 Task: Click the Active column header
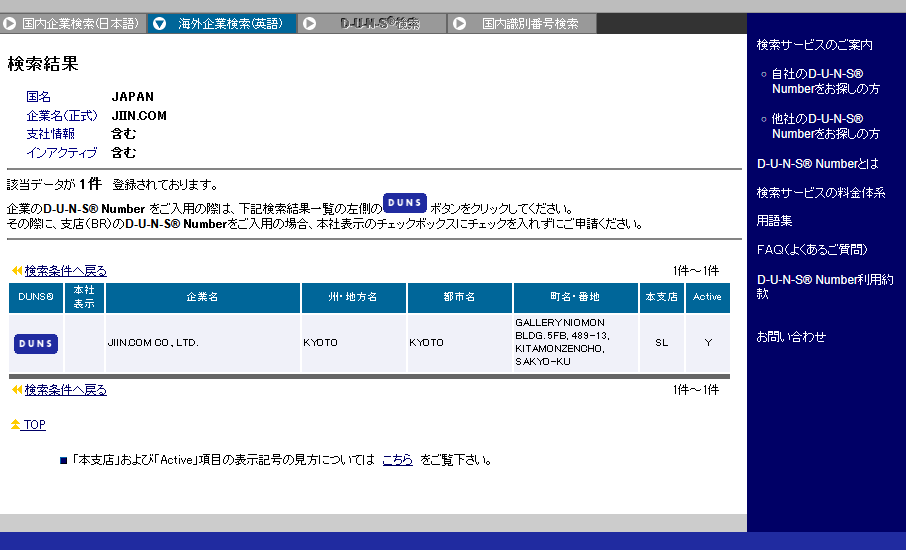pyautogui.click(x=707, y=297)
